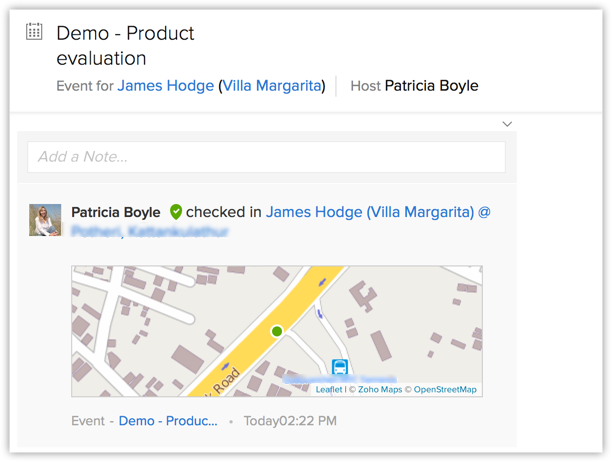Click host name Patricia Boyle
The width and height of the screenshot is (612, 462).
click(x=431, y=86)
